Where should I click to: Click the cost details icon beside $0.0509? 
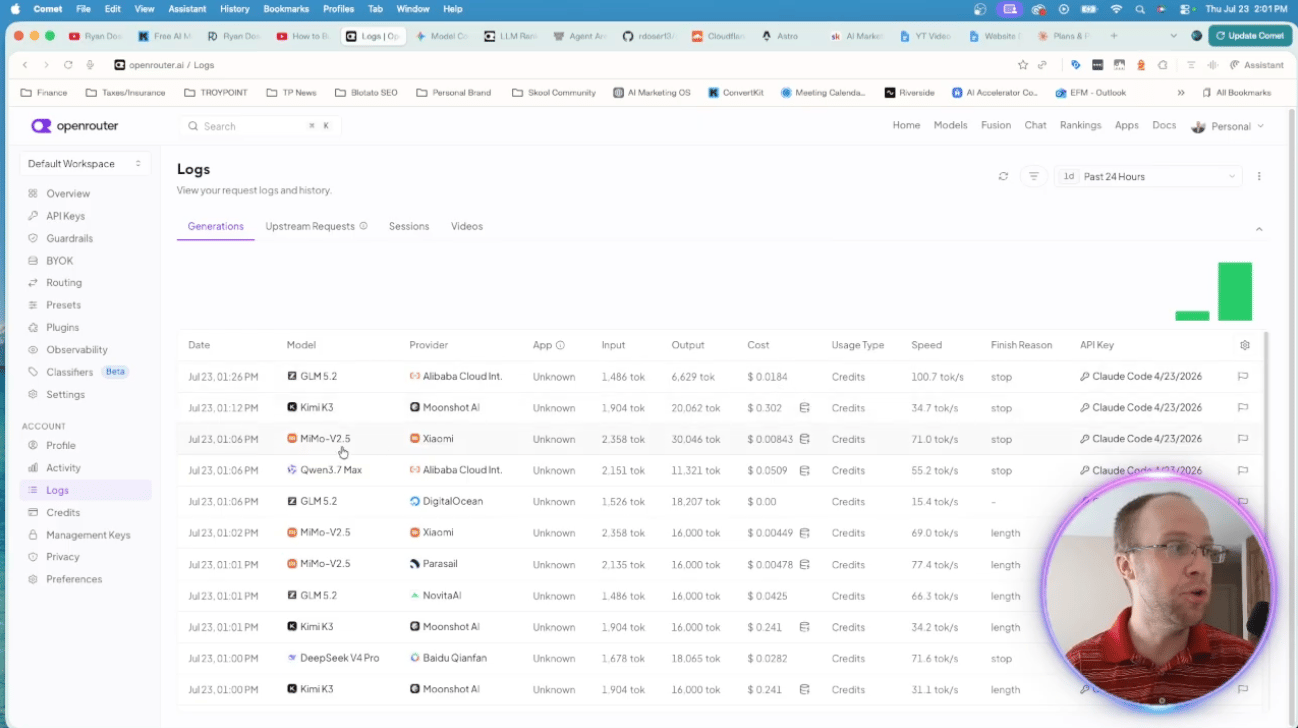(x=804, y=470)
